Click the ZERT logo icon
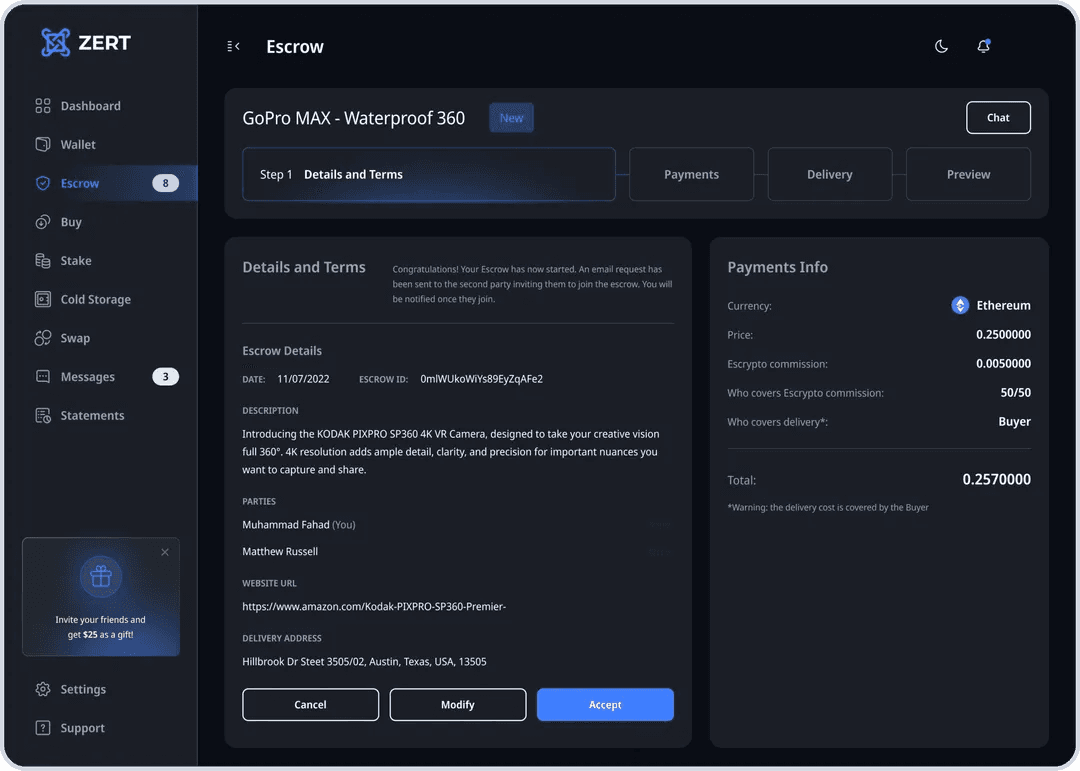 point(56,43)
